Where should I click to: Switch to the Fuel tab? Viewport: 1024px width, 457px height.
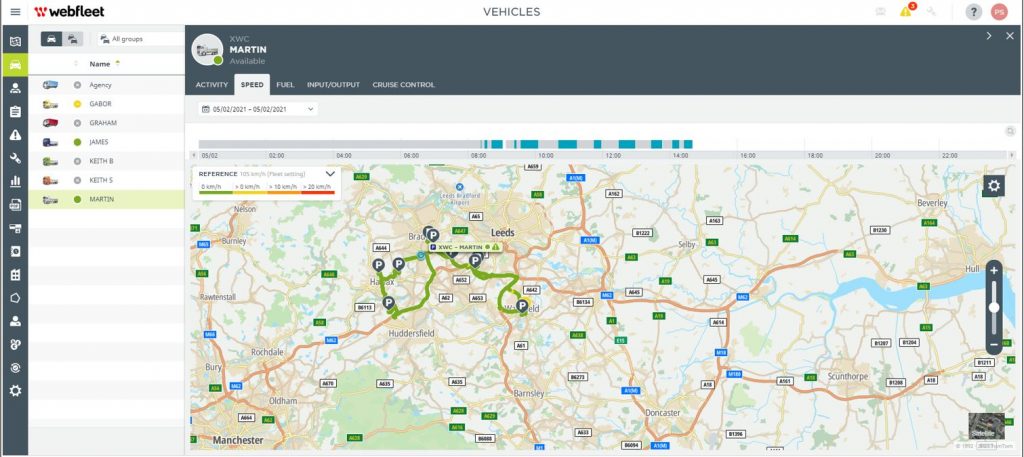pyautogui.click(x=285, y=85)
